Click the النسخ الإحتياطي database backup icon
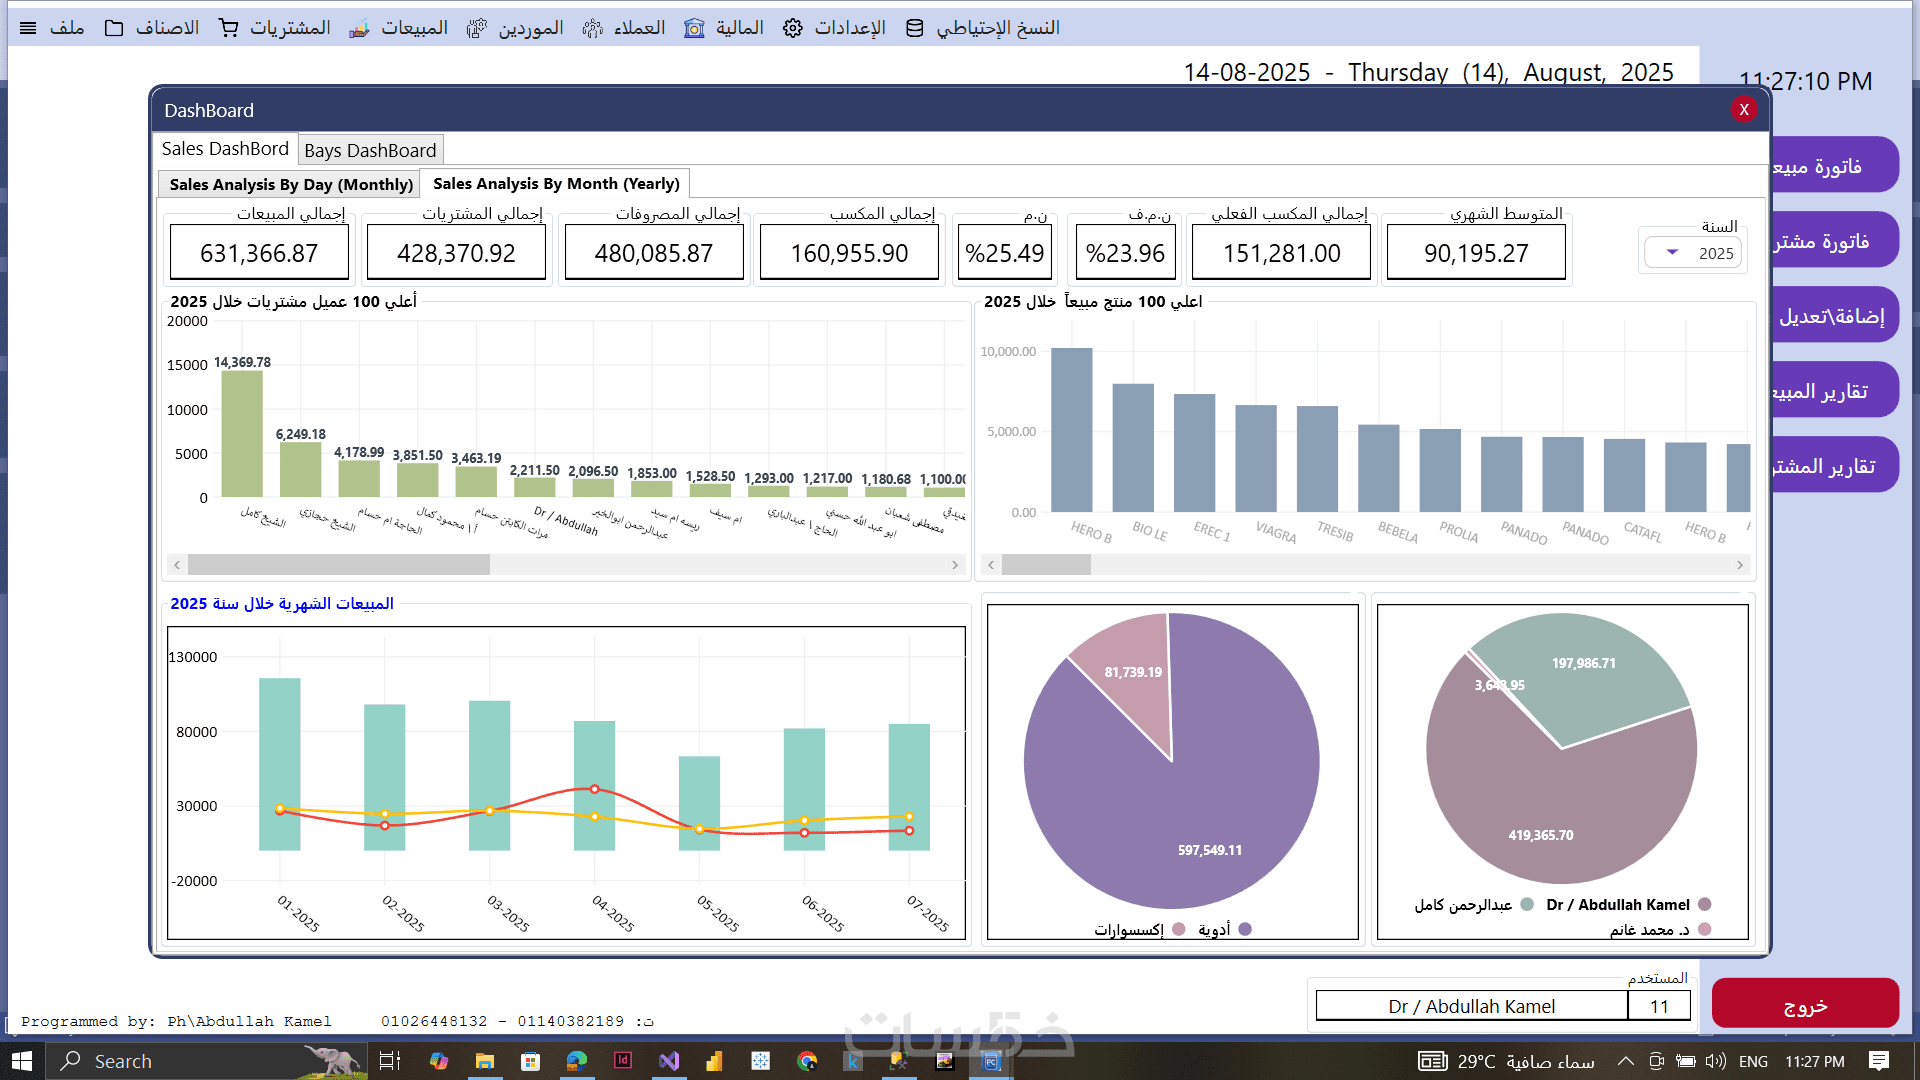 coord(914,28)
